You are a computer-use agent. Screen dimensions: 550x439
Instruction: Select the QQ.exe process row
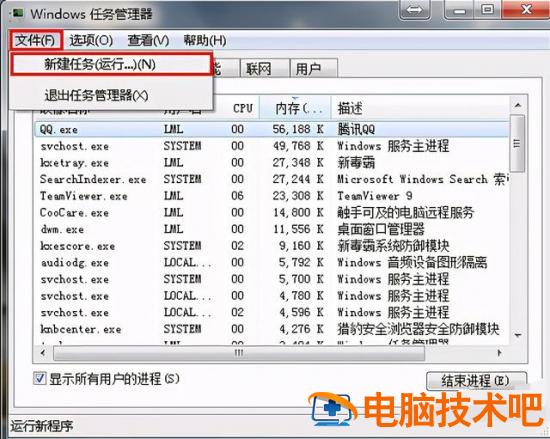coord(271,129)
